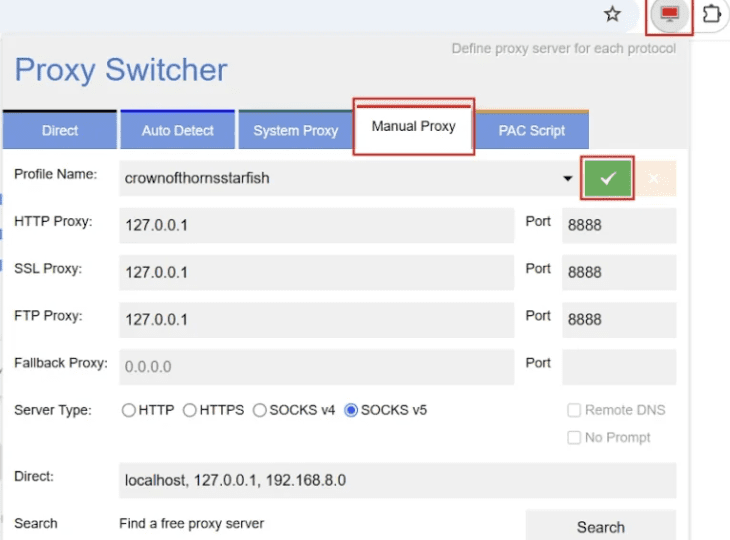Edit the SSL Proxy port field
Viewport: 730px width, 540px height.
point(619,272)
